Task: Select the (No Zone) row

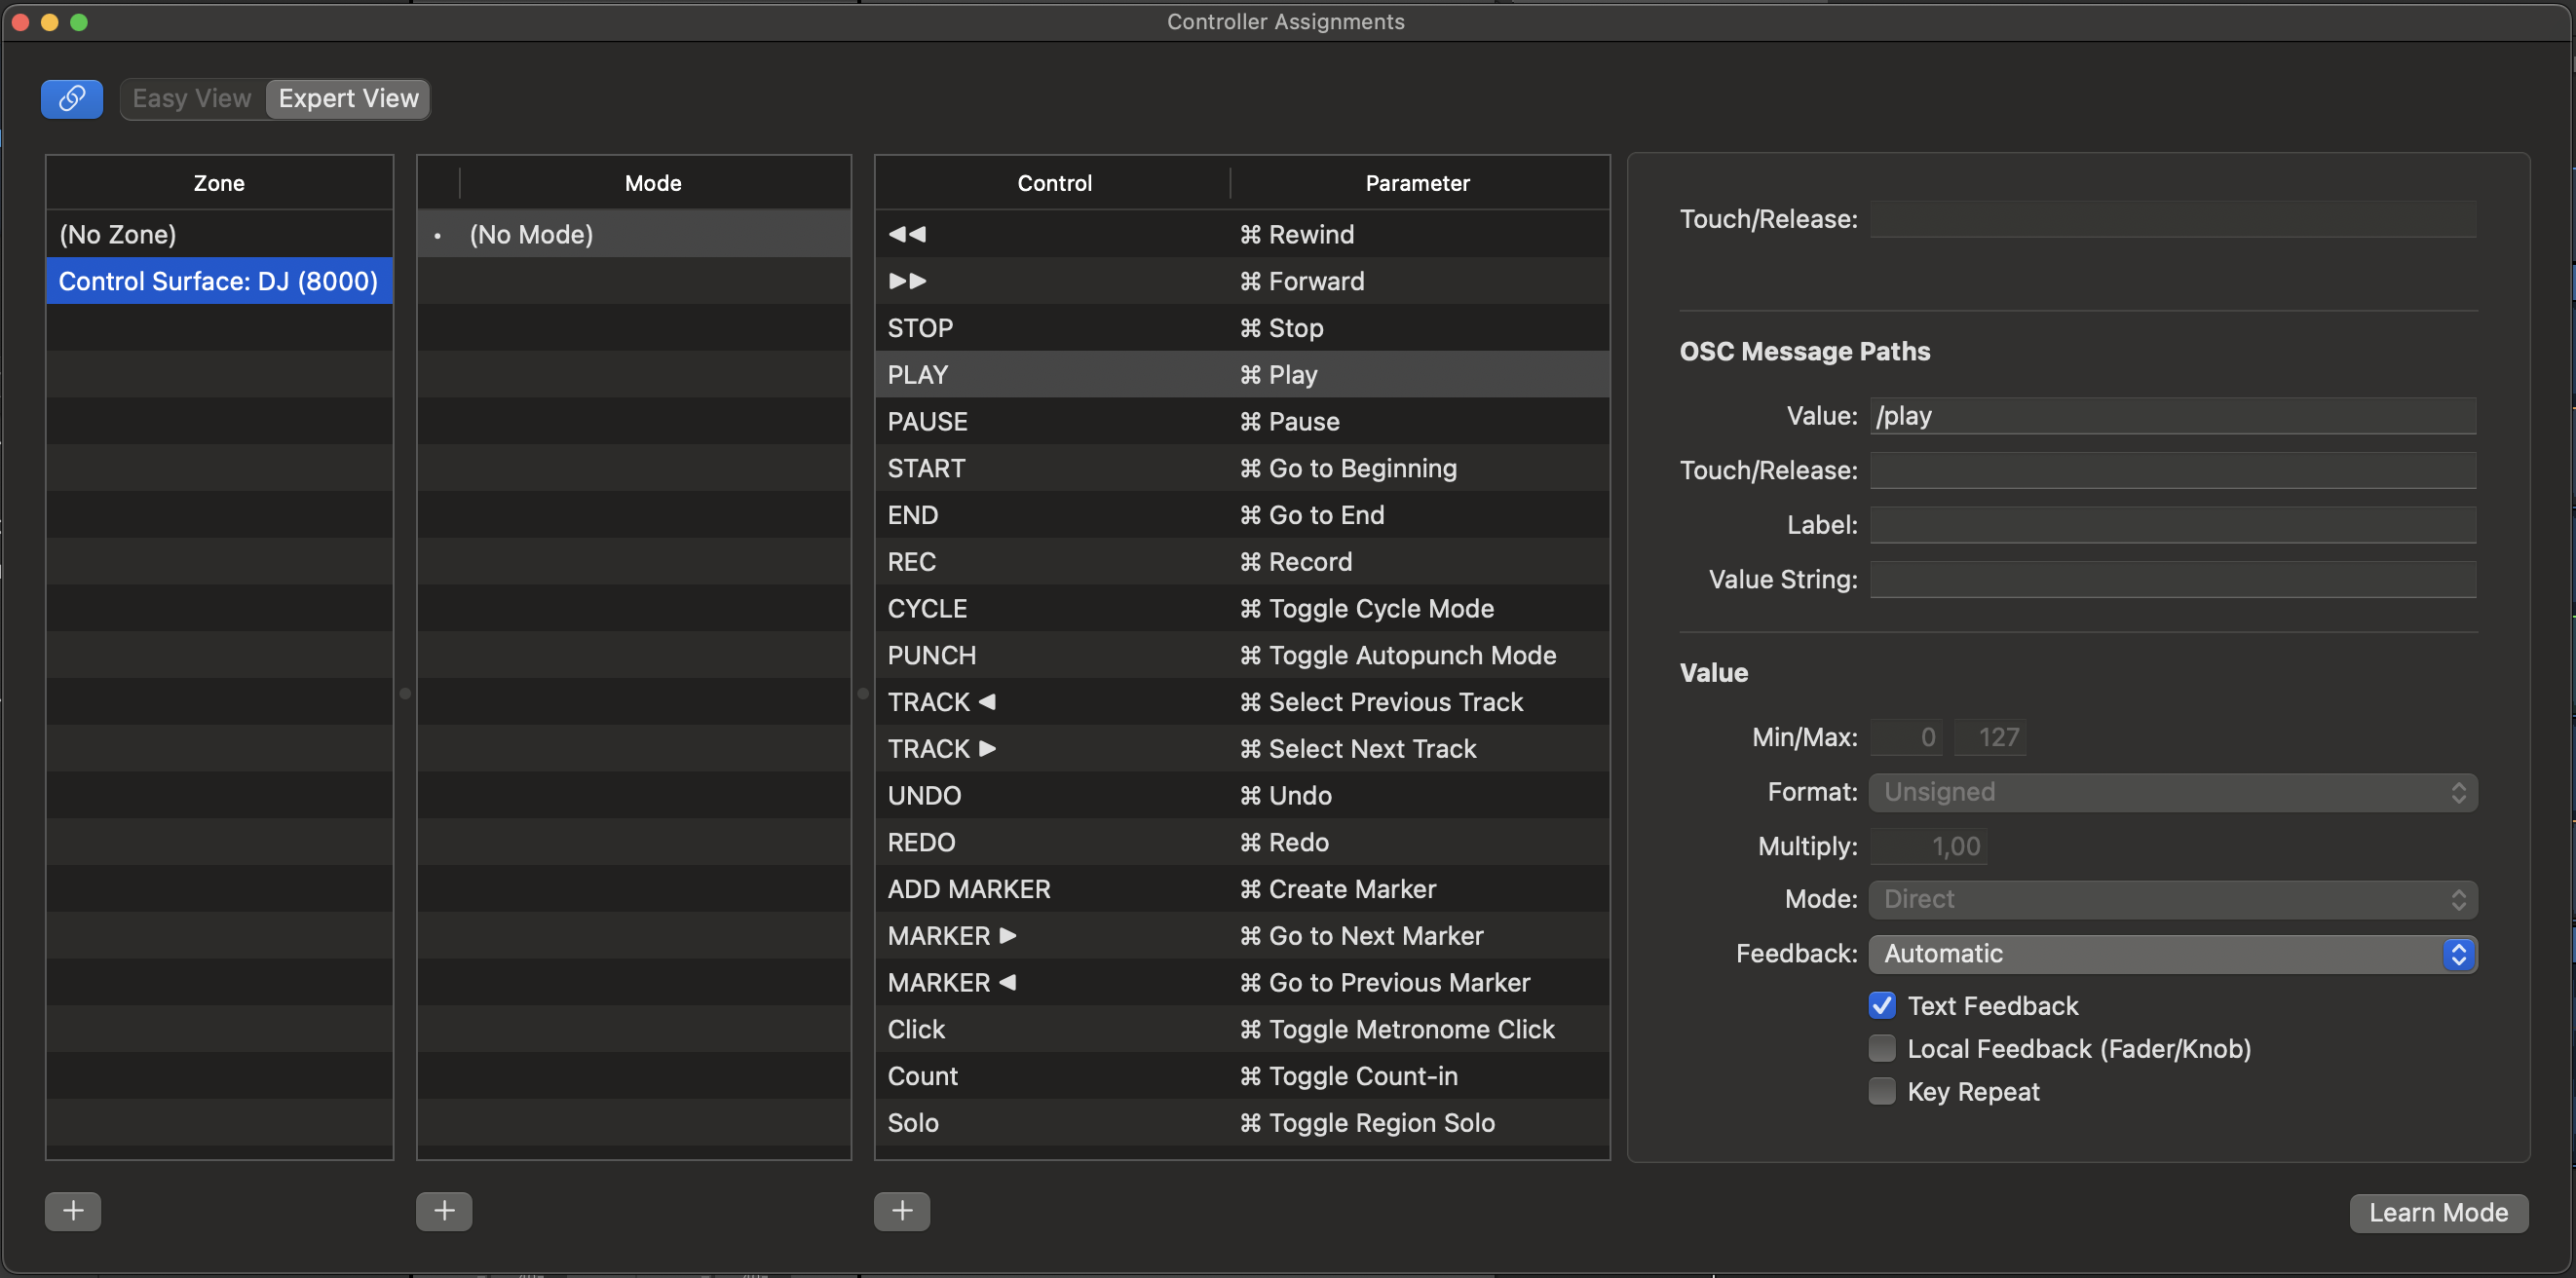Action: (x=219, y=234)
